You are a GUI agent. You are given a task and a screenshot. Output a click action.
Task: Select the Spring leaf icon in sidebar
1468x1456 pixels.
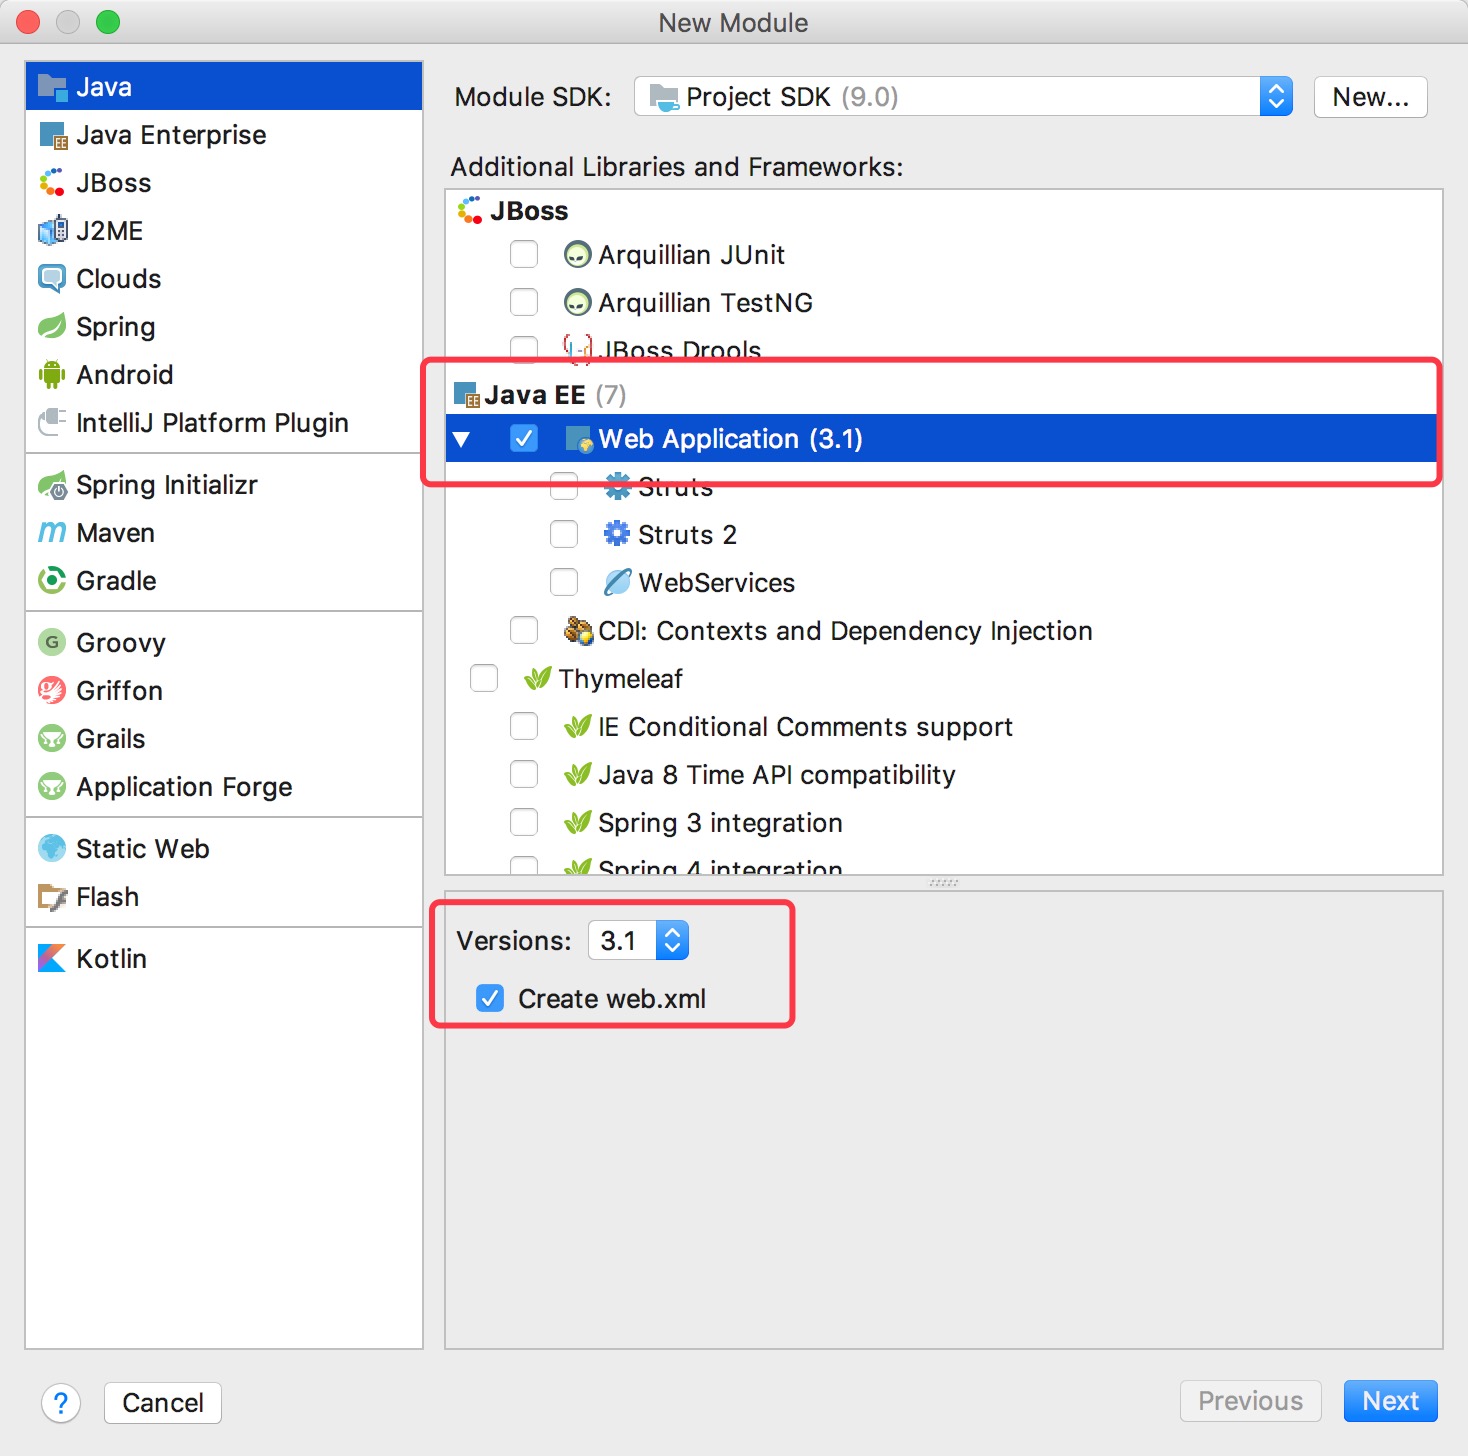(52, 326)
